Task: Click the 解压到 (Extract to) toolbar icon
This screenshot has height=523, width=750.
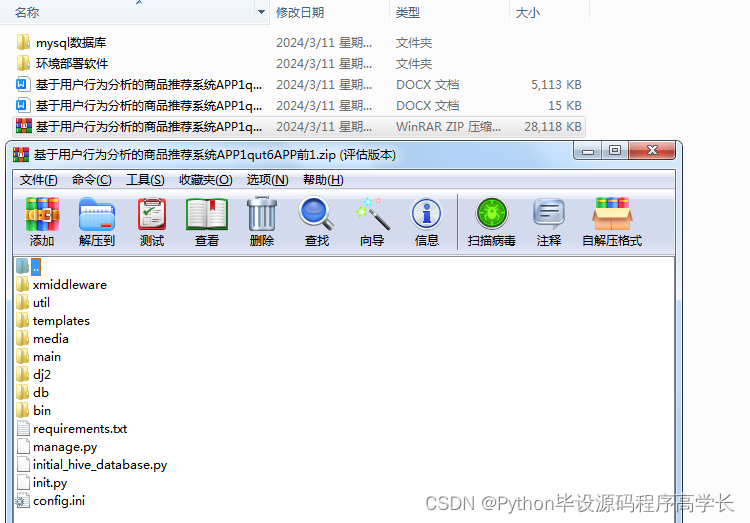Action: click(x=97, y=214)
